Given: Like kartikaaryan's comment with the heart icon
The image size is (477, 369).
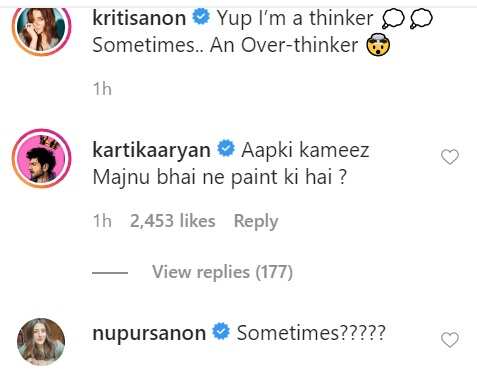Looking at the screenshot, I should click(x=450, y=157).
